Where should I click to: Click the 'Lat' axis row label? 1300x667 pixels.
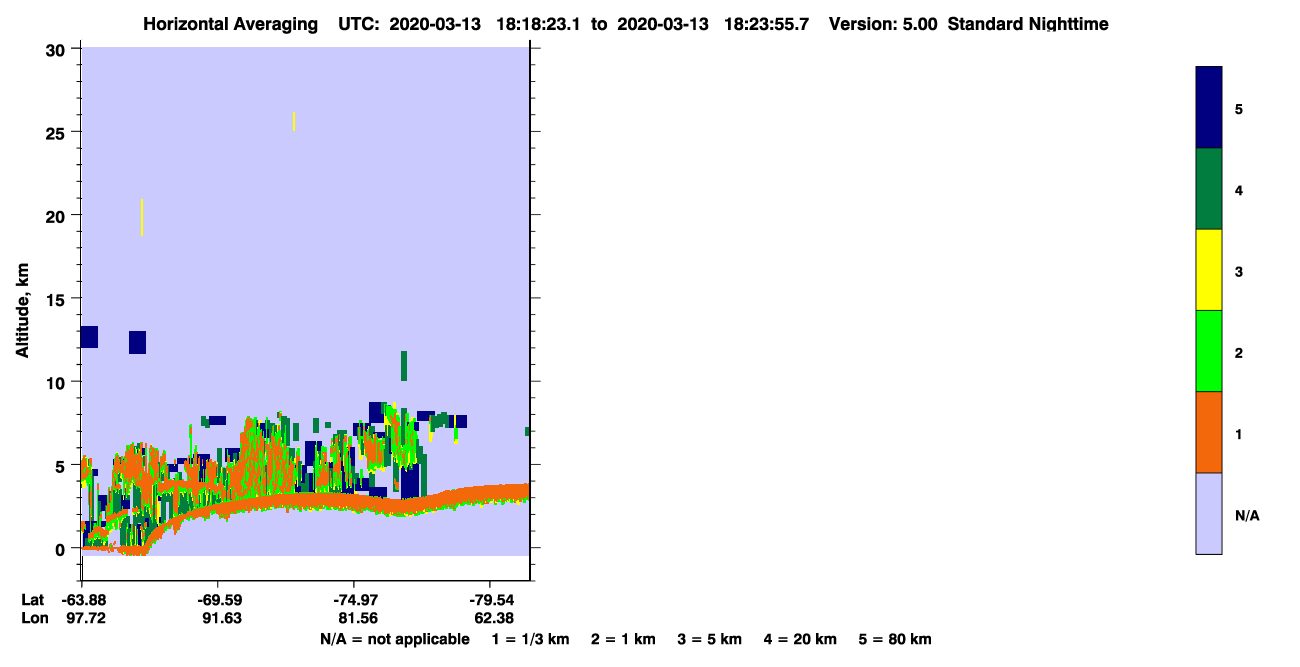click(33, 600)
